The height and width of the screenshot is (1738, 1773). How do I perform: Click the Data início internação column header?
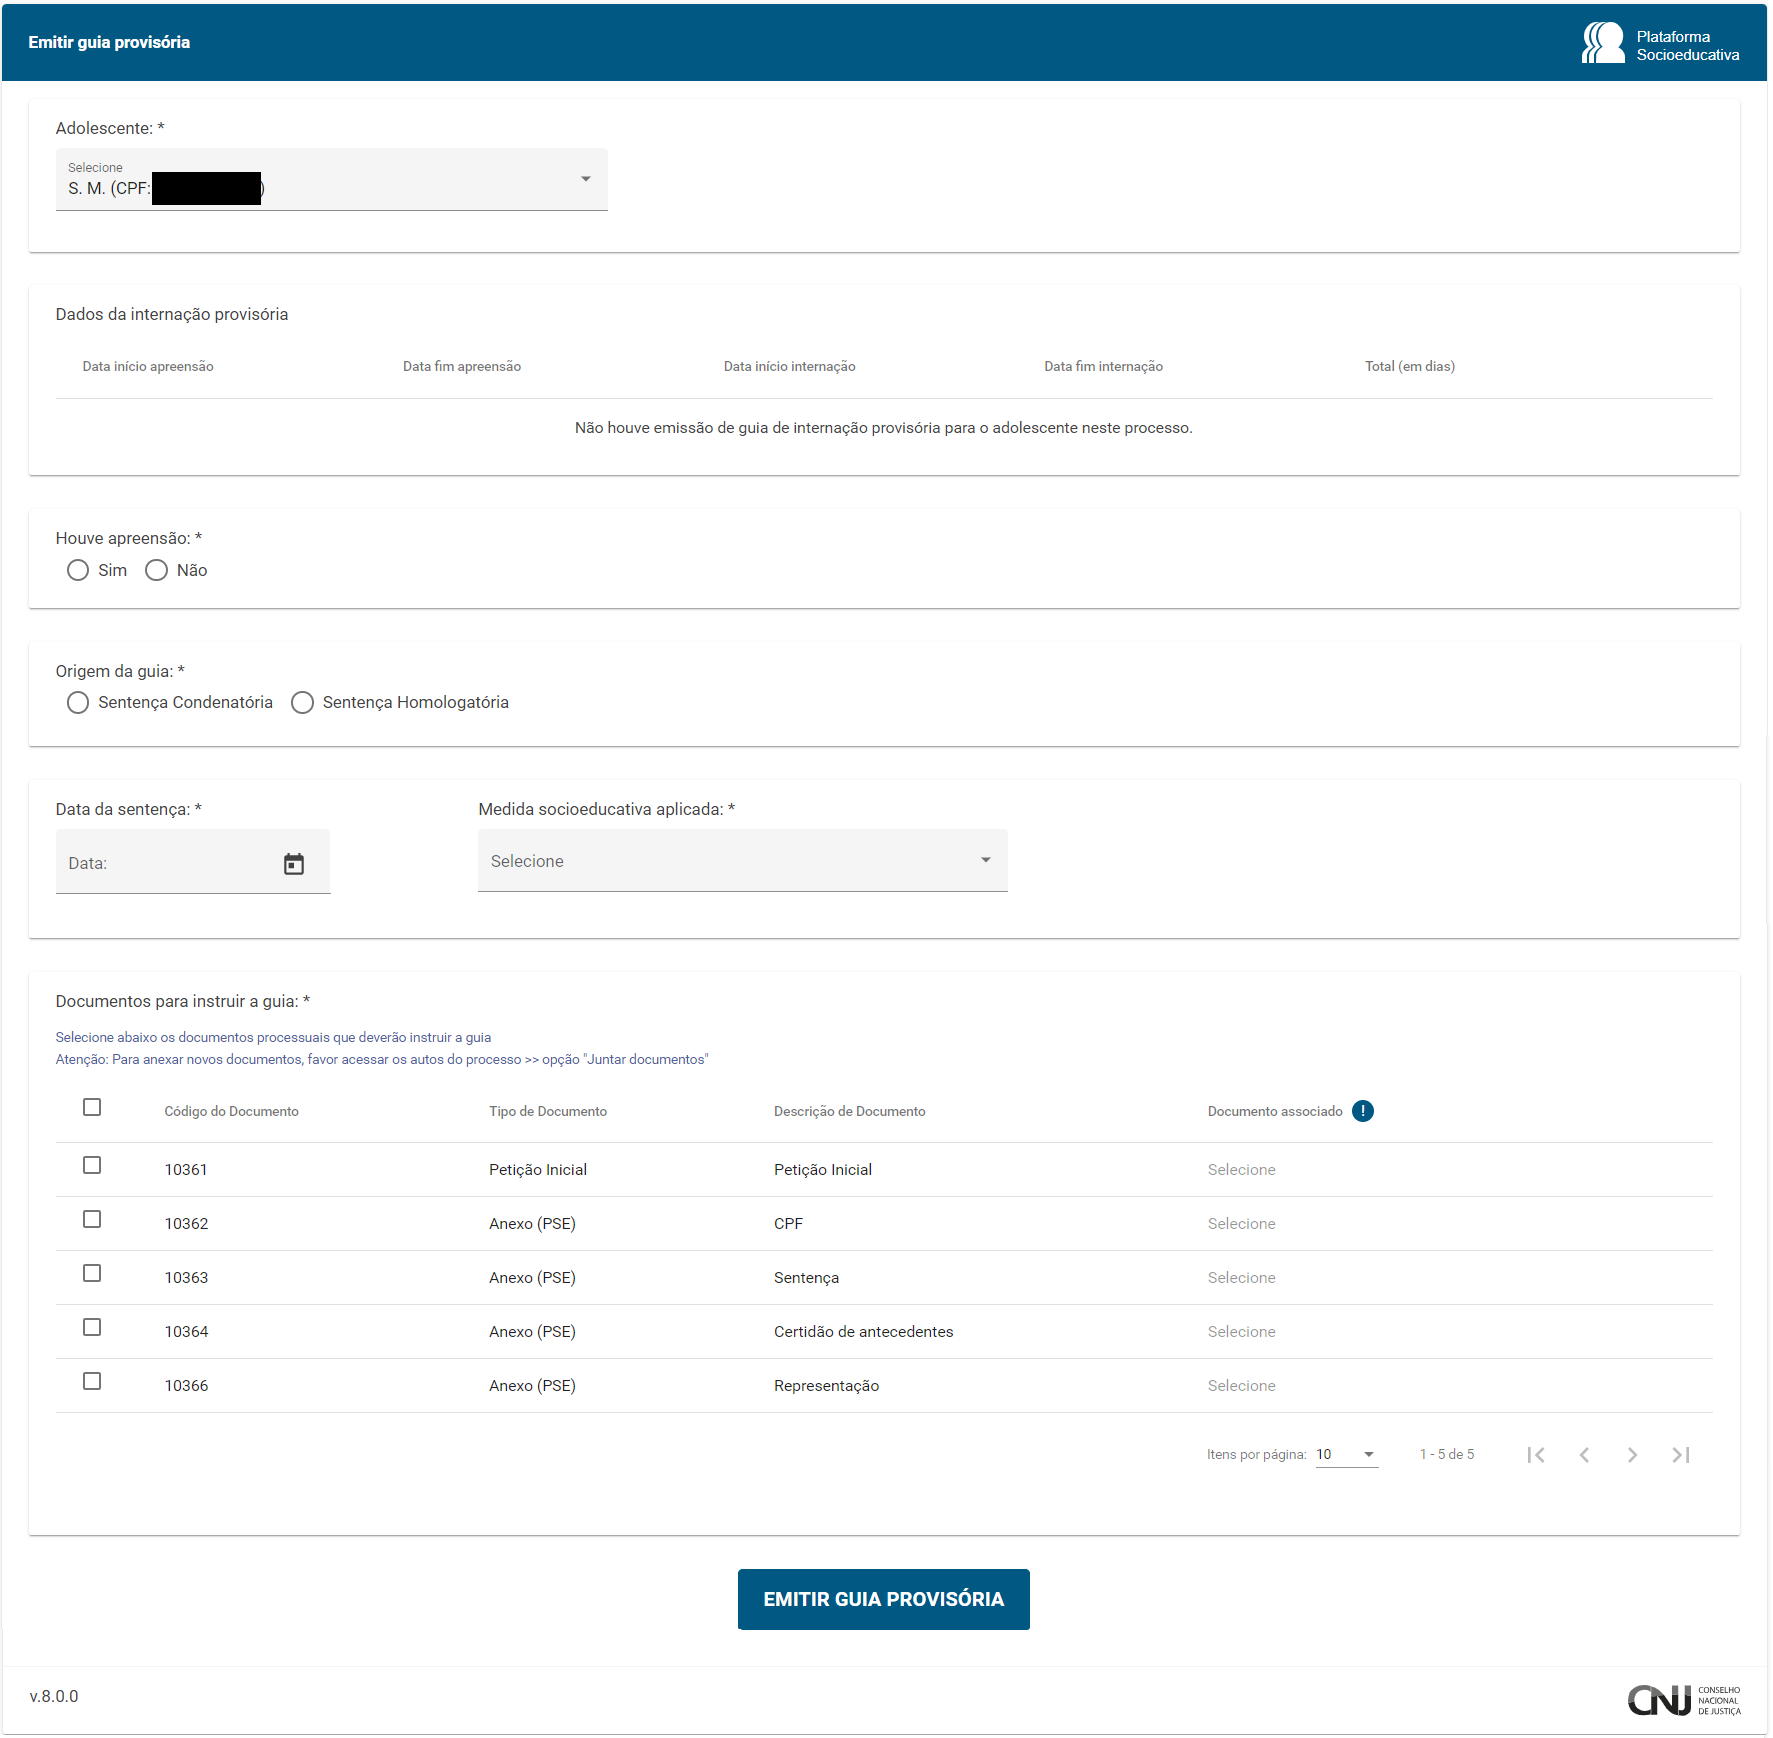click(790, 367)
